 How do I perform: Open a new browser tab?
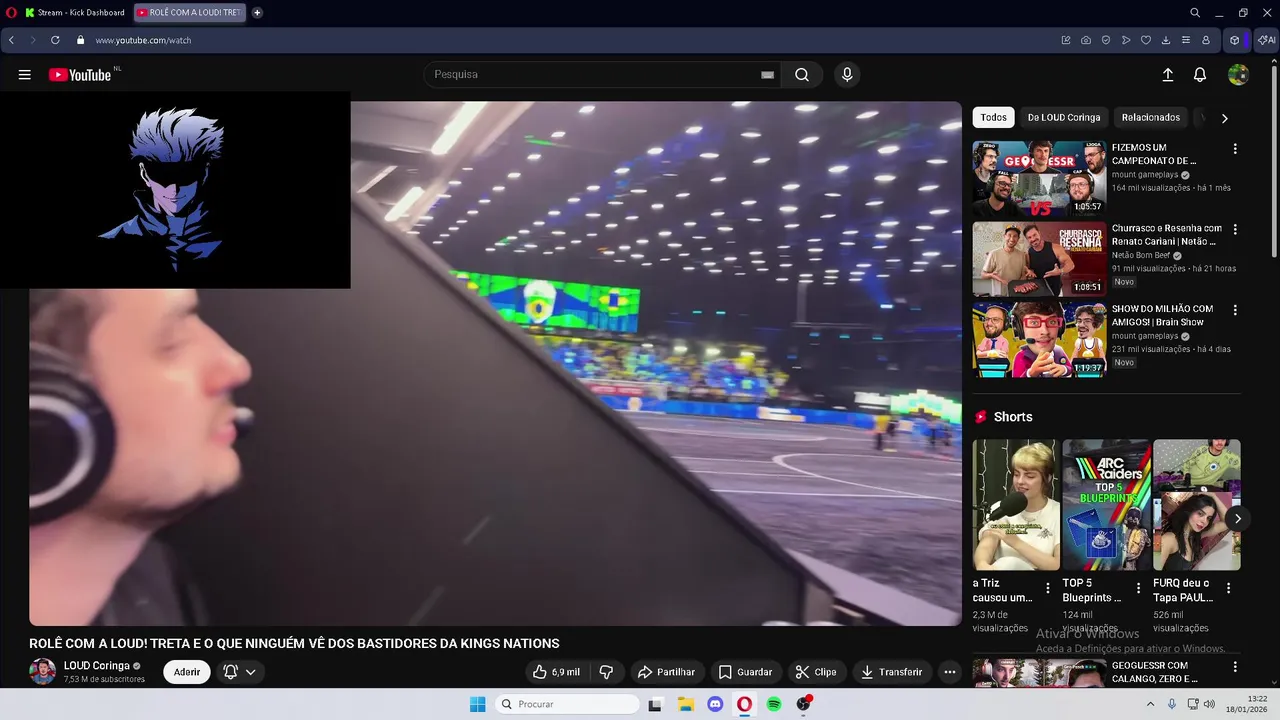(x=257, y=13)
